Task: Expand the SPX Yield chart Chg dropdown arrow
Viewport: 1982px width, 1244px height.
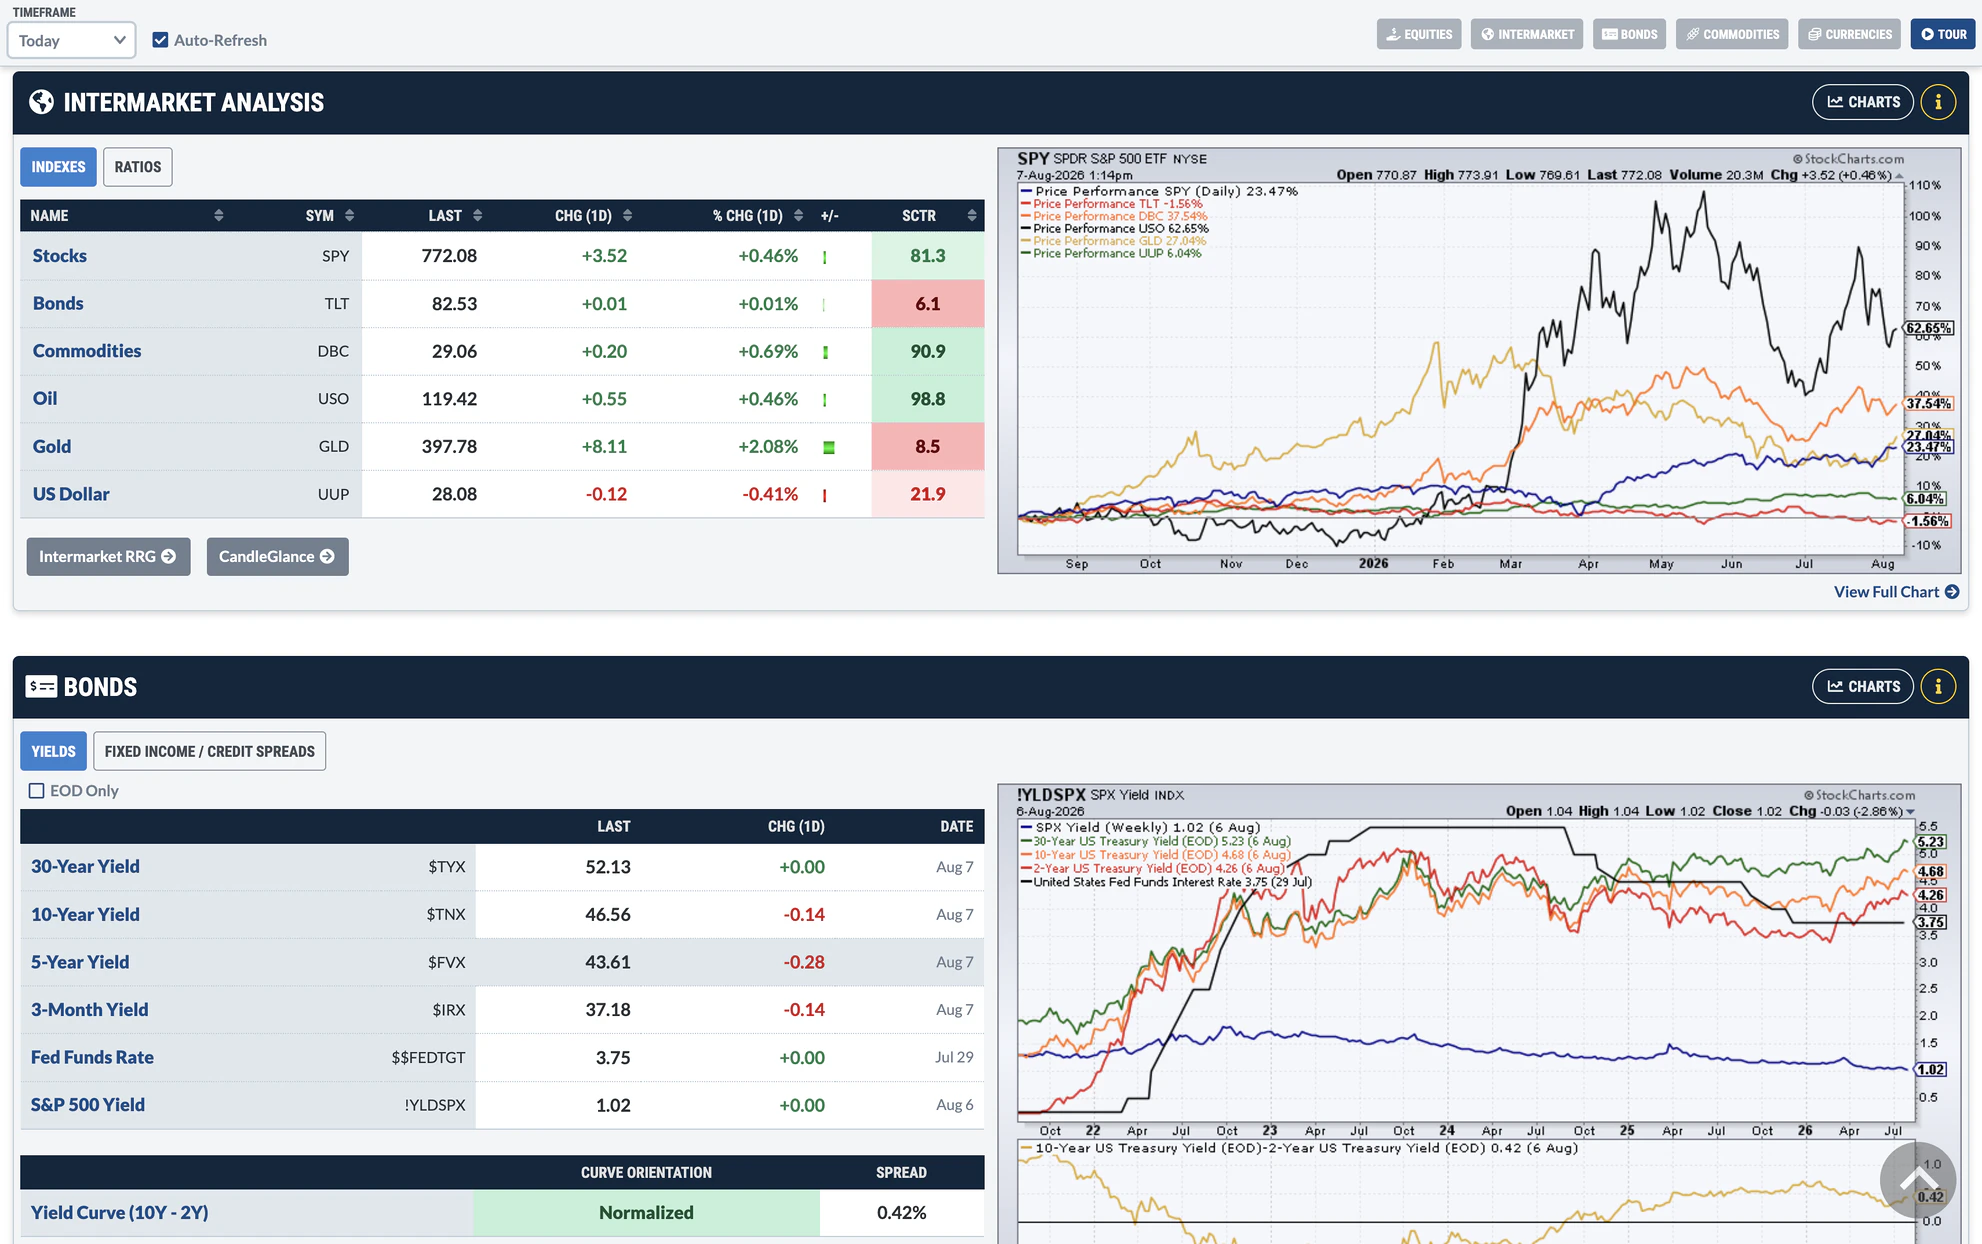Action: [x=1910, y=812]
